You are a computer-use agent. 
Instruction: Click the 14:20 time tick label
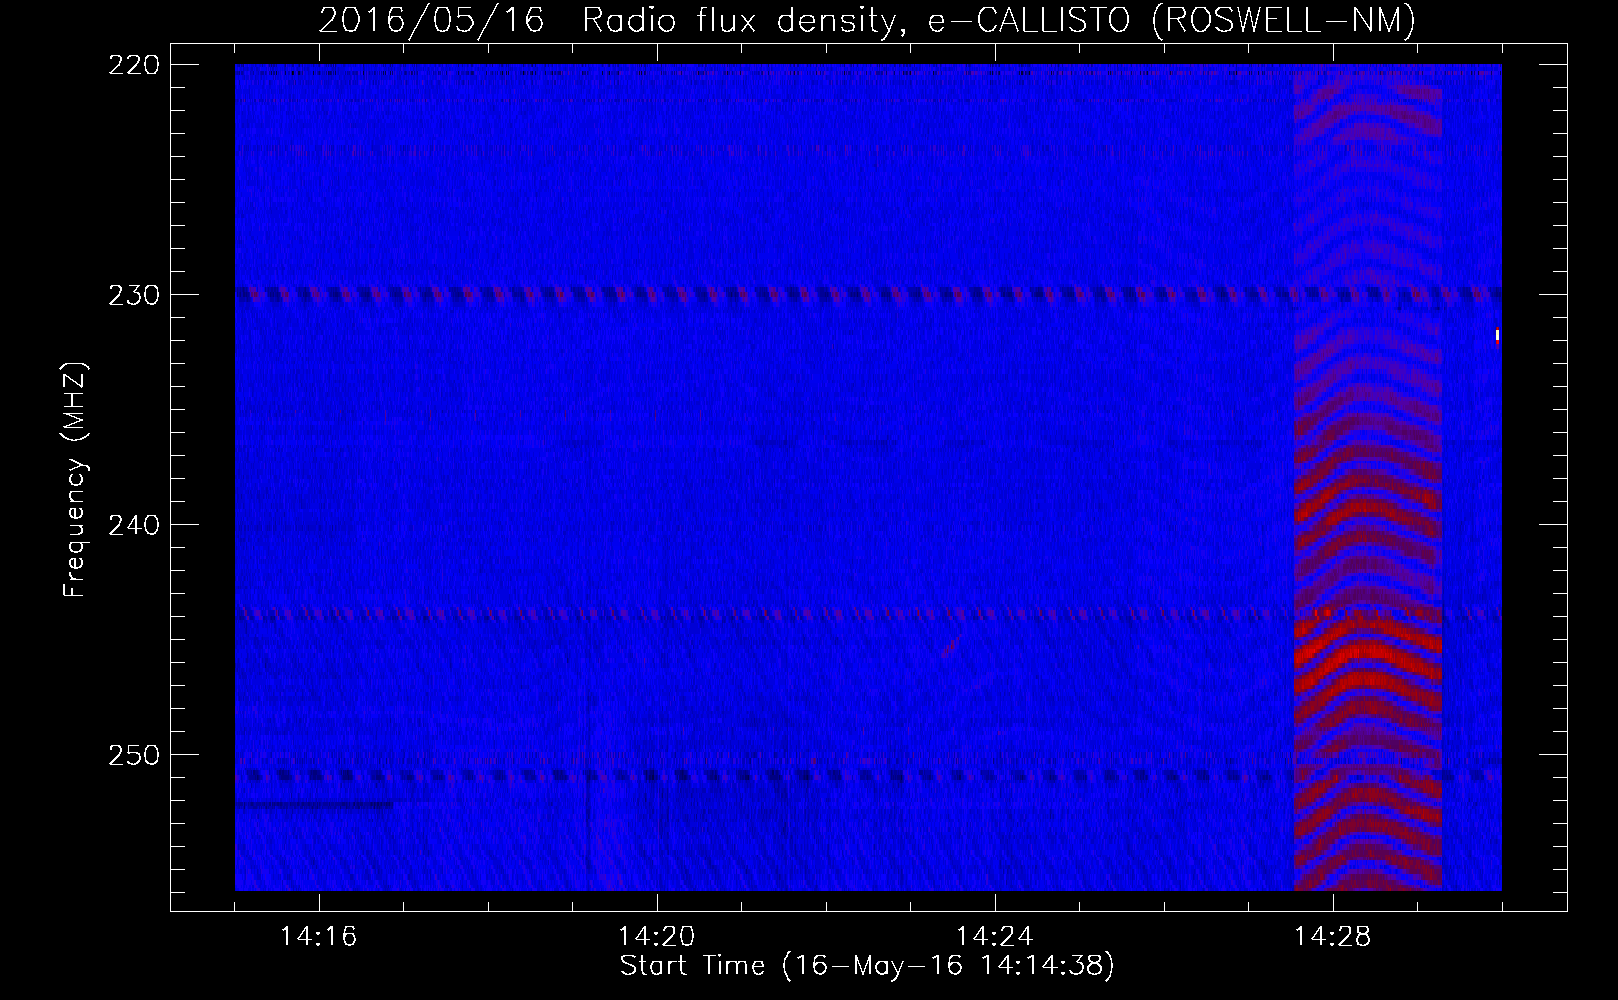tap(657, 937)
